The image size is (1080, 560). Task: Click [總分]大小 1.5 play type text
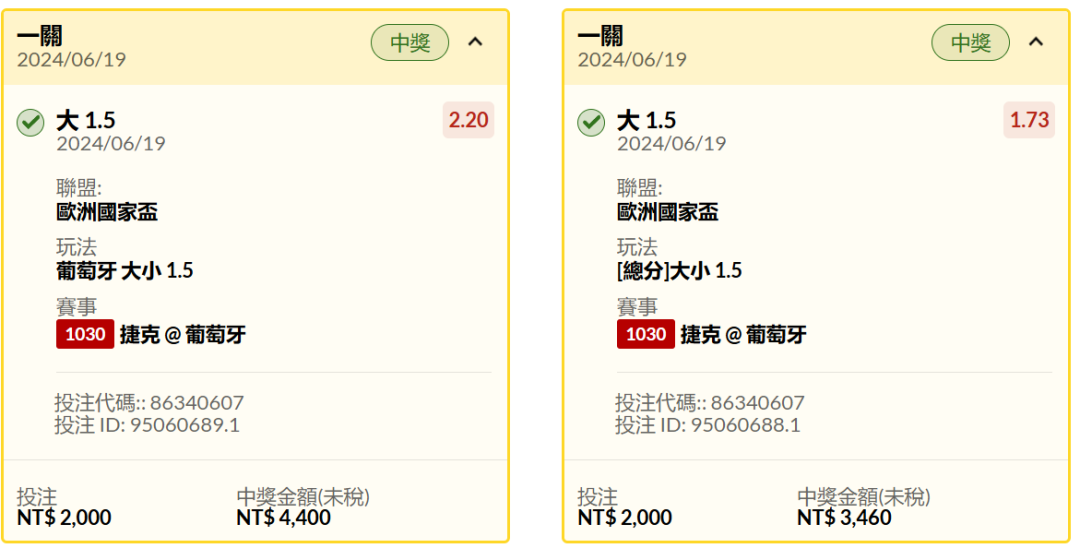click(x=679, y=271)
